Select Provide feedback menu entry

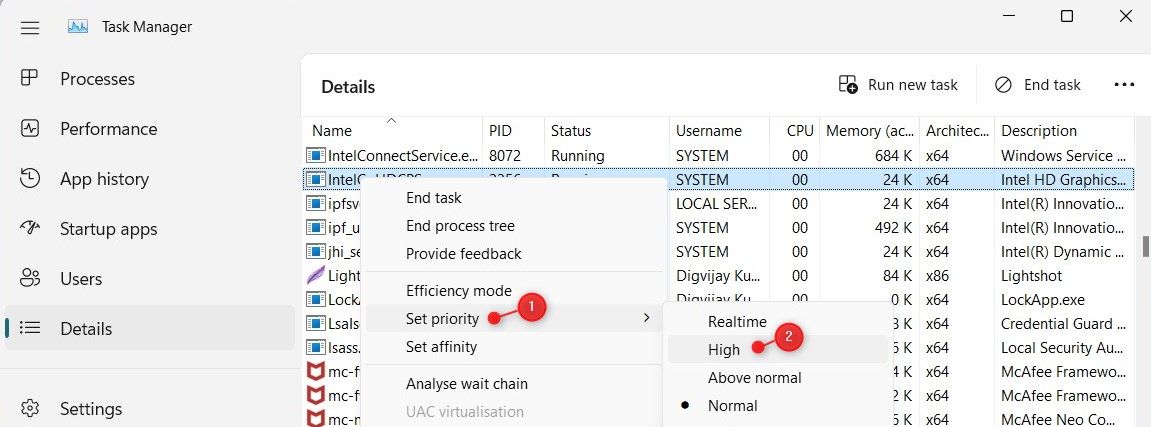point(512,254)
